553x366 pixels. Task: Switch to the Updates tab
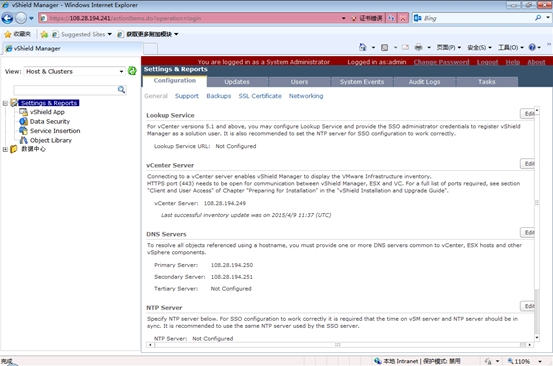(237, 82)
